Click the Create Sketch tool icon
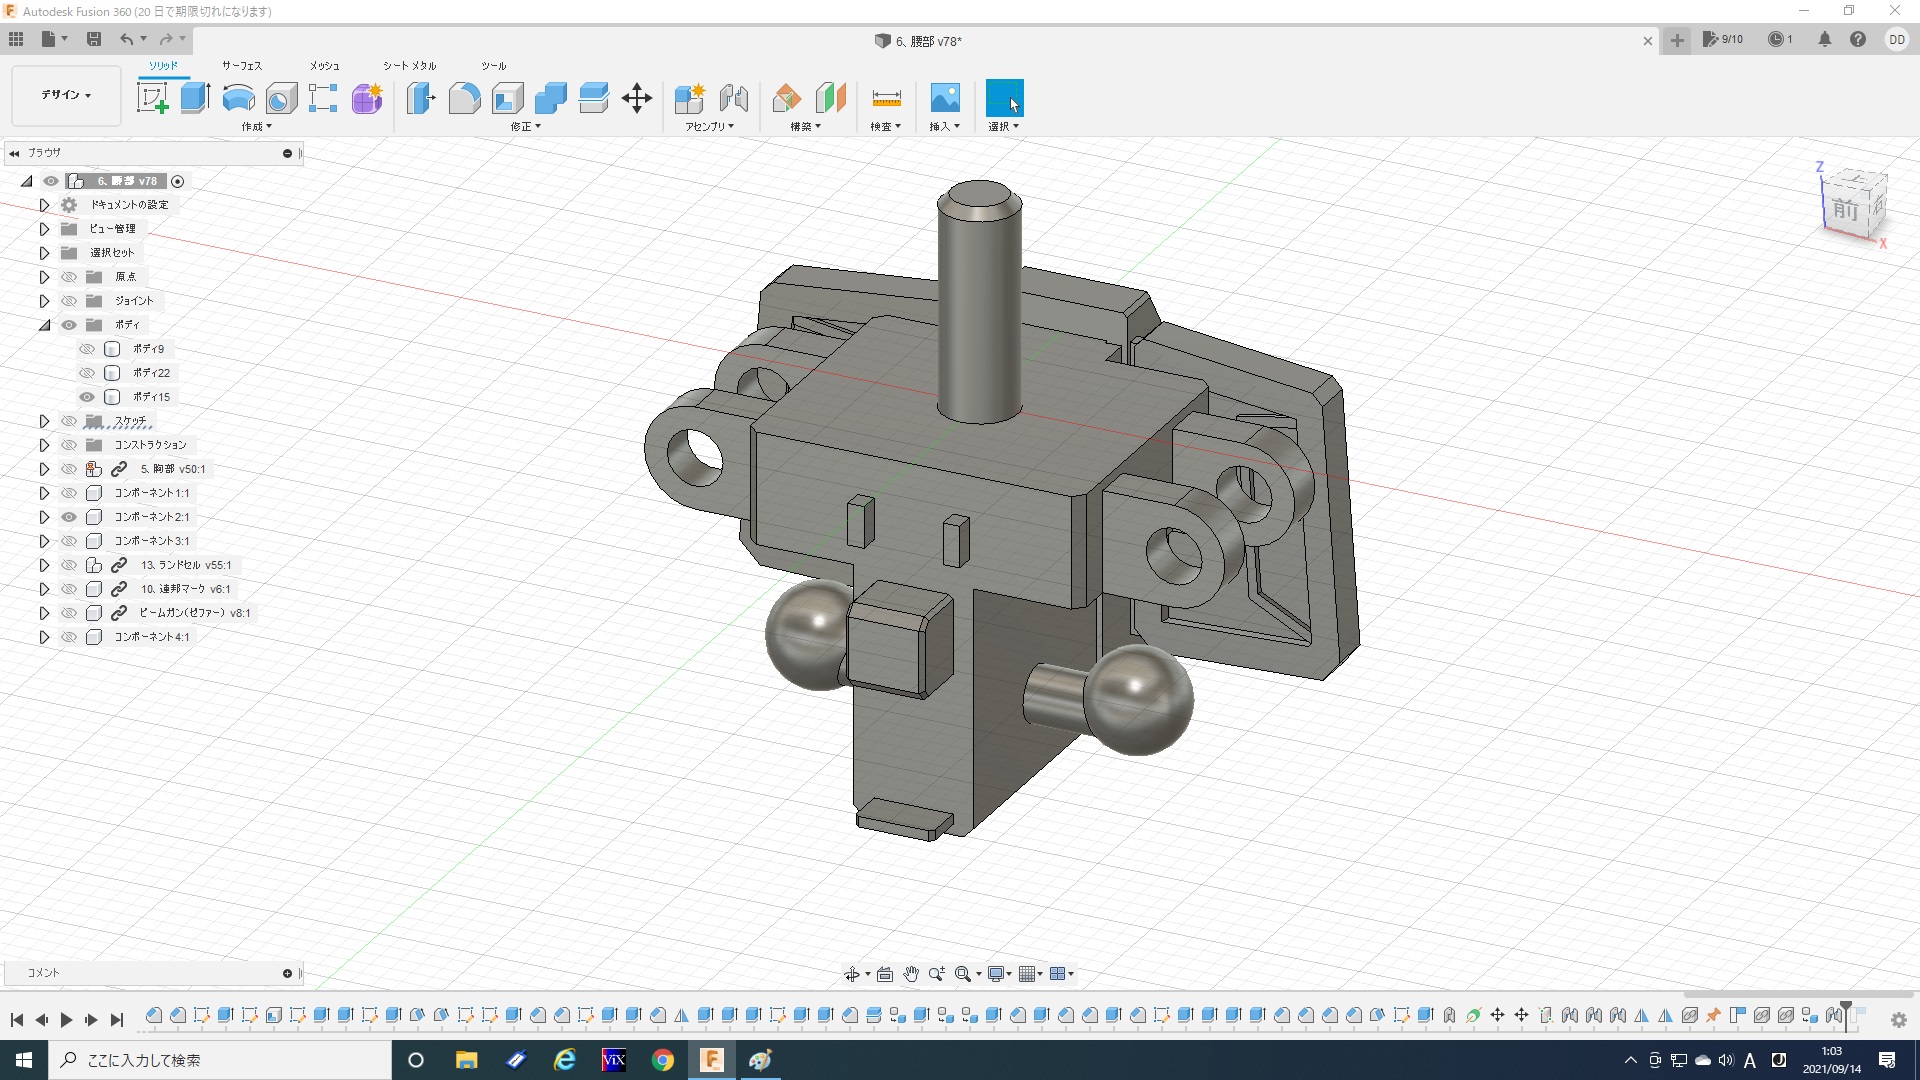 point(152,98)
